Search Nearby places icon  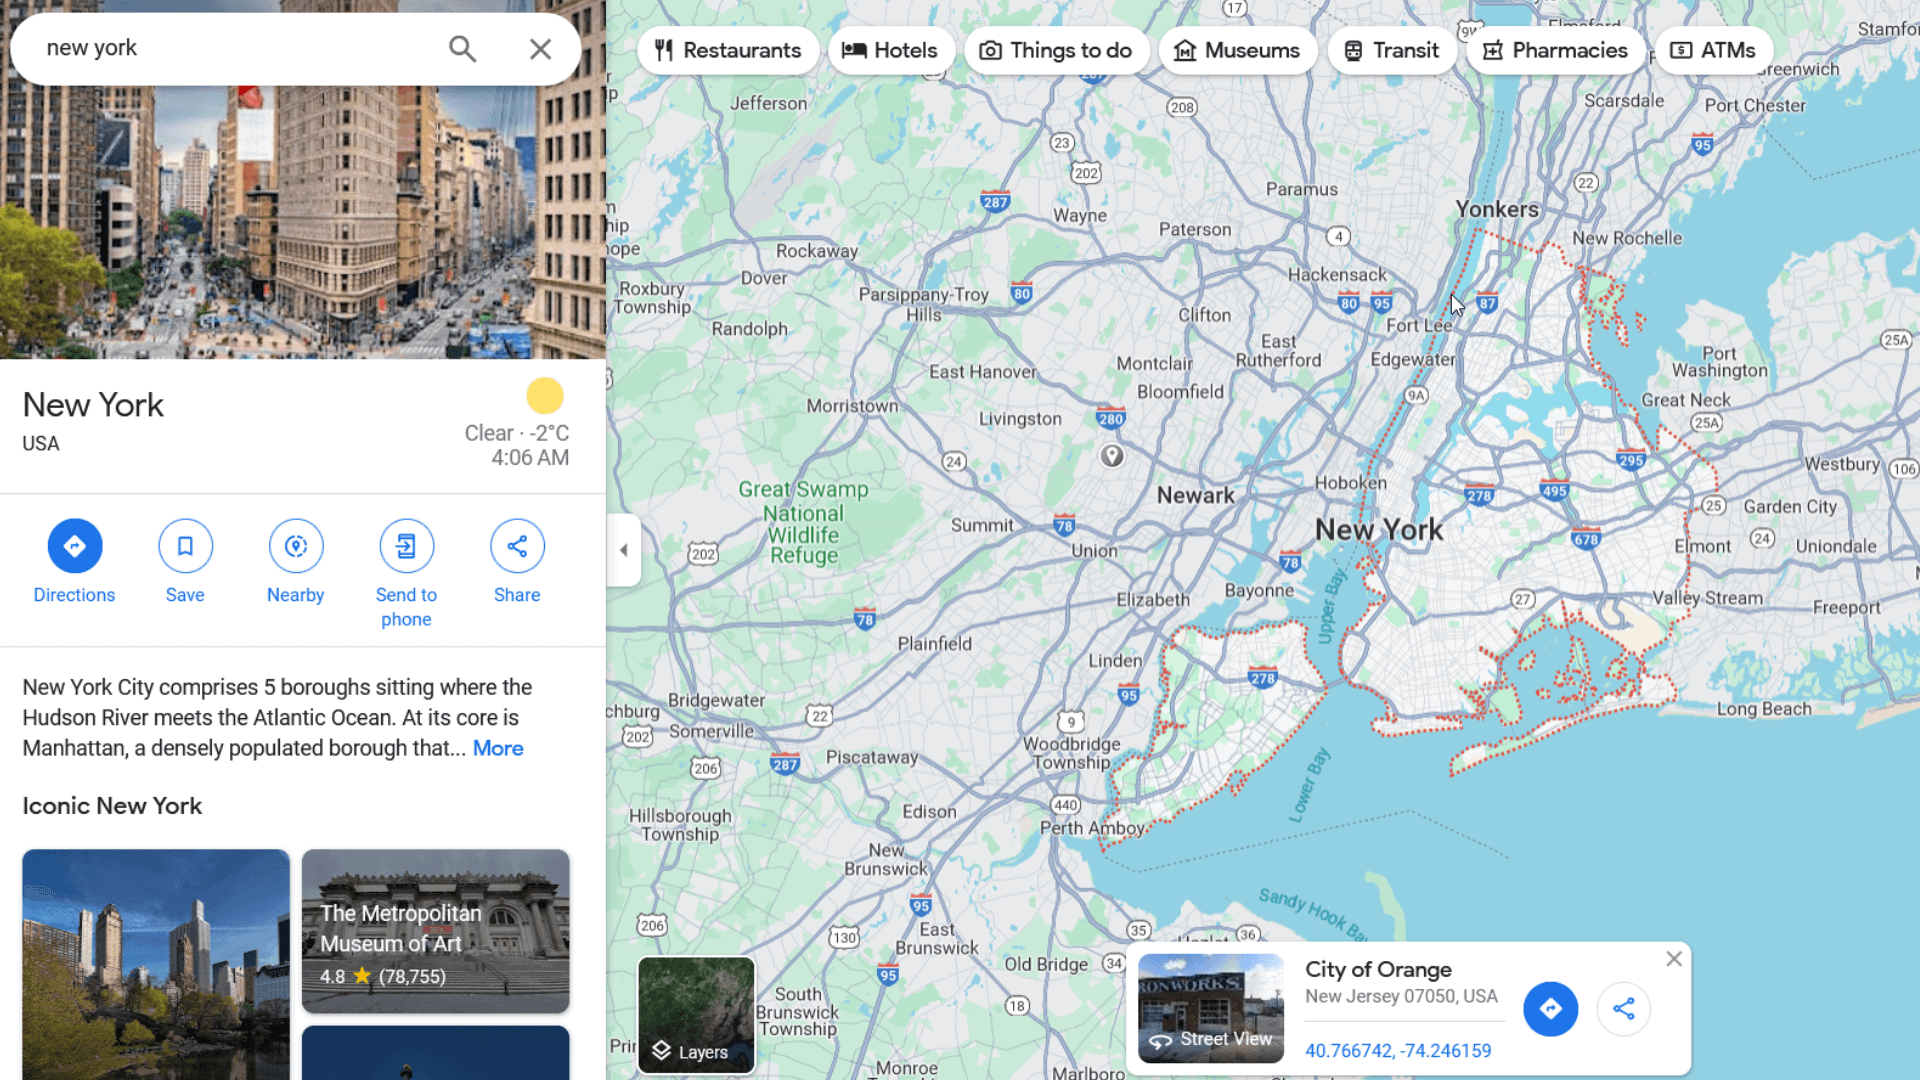[x=296, y=546]
